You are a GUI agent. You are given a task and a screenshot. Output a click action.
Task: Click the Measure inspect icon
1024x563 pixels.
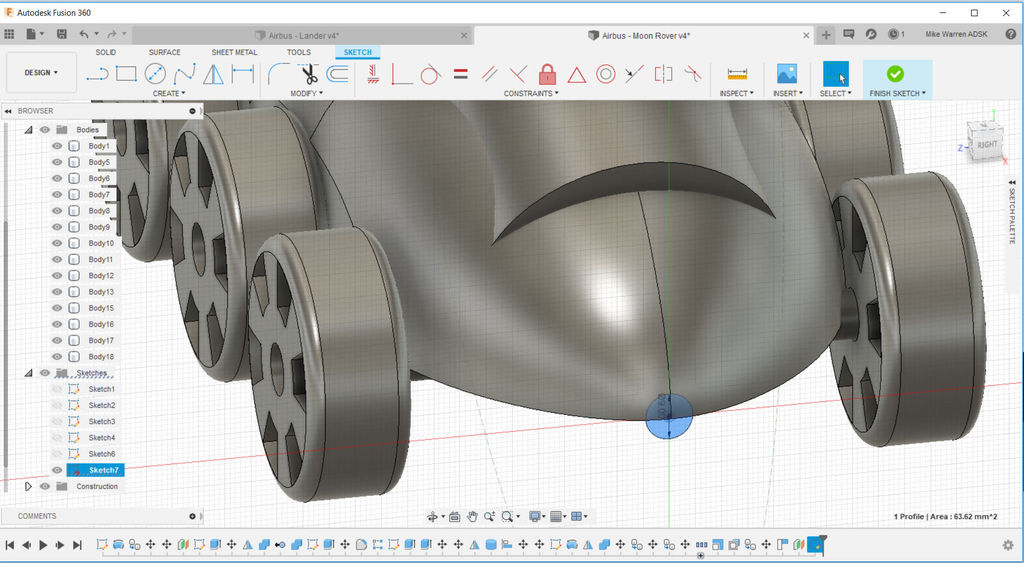coord(737,74)
